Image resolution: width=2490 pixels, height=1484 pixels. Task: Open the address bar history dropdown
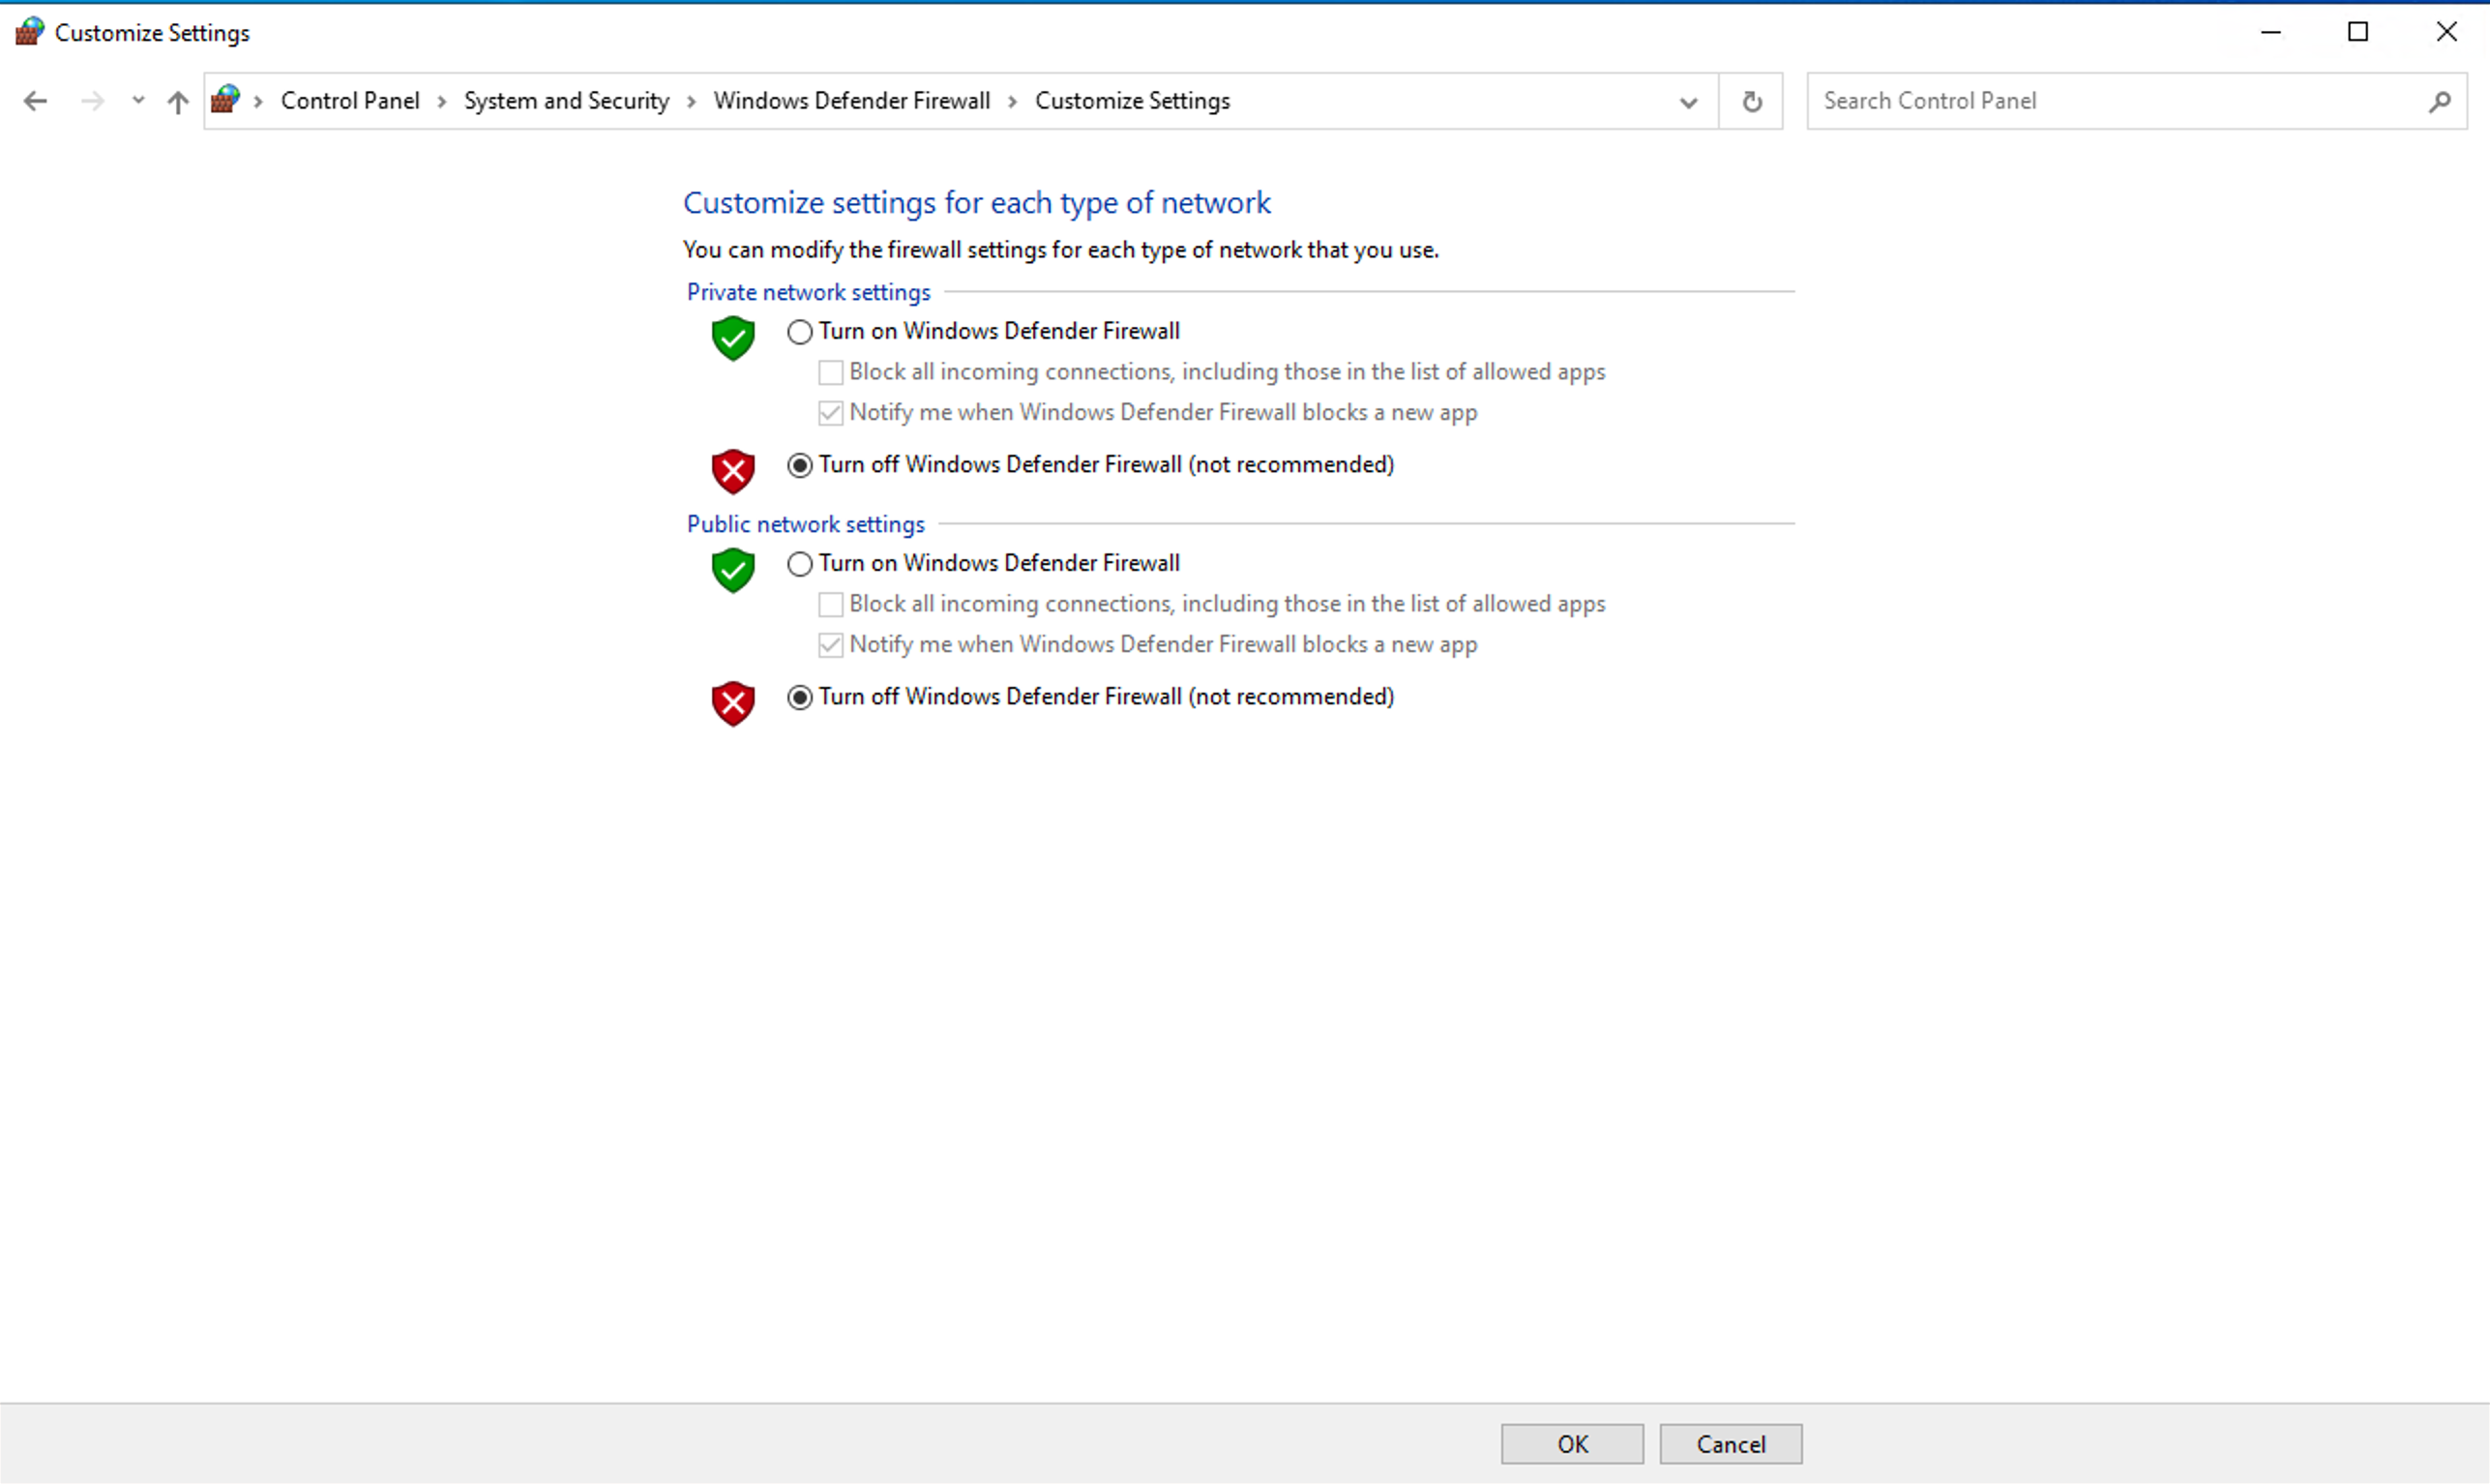point(1688,102)
